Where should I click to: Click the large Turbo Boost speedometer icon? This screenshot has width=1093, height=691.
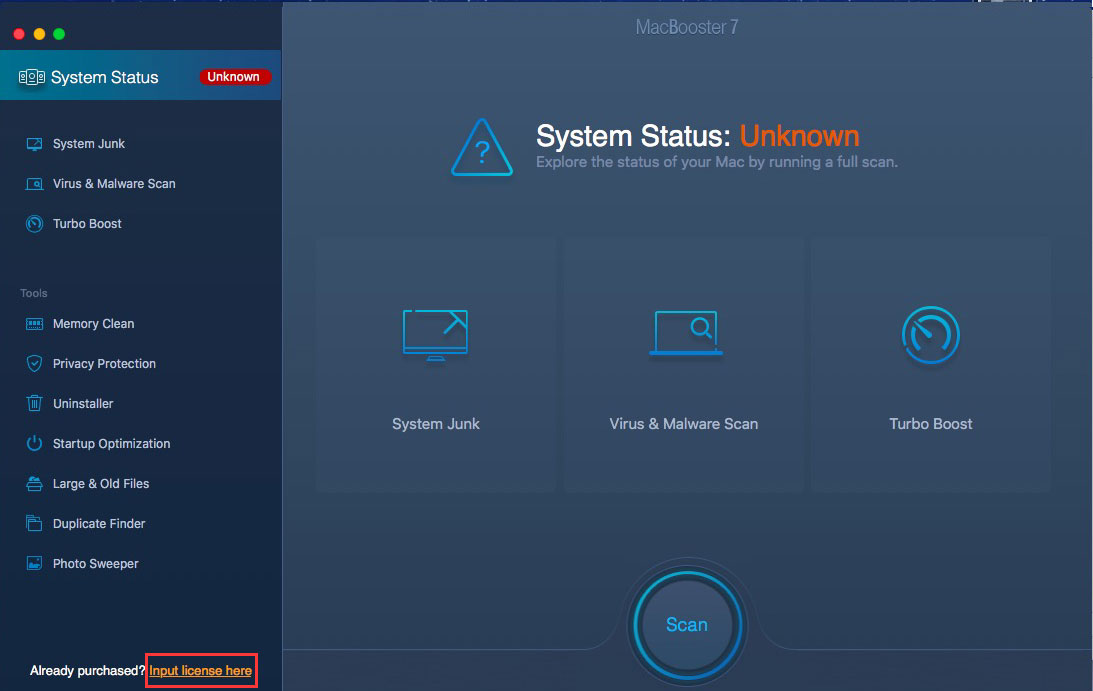931,335
